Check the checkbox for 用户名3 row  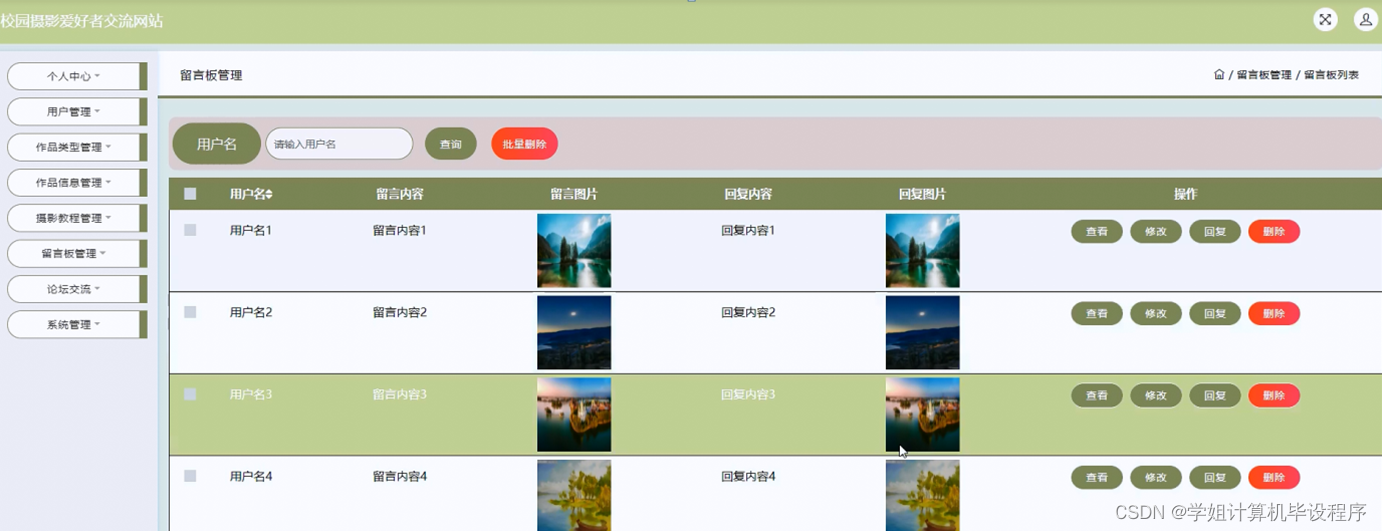(x=190, y=394)
